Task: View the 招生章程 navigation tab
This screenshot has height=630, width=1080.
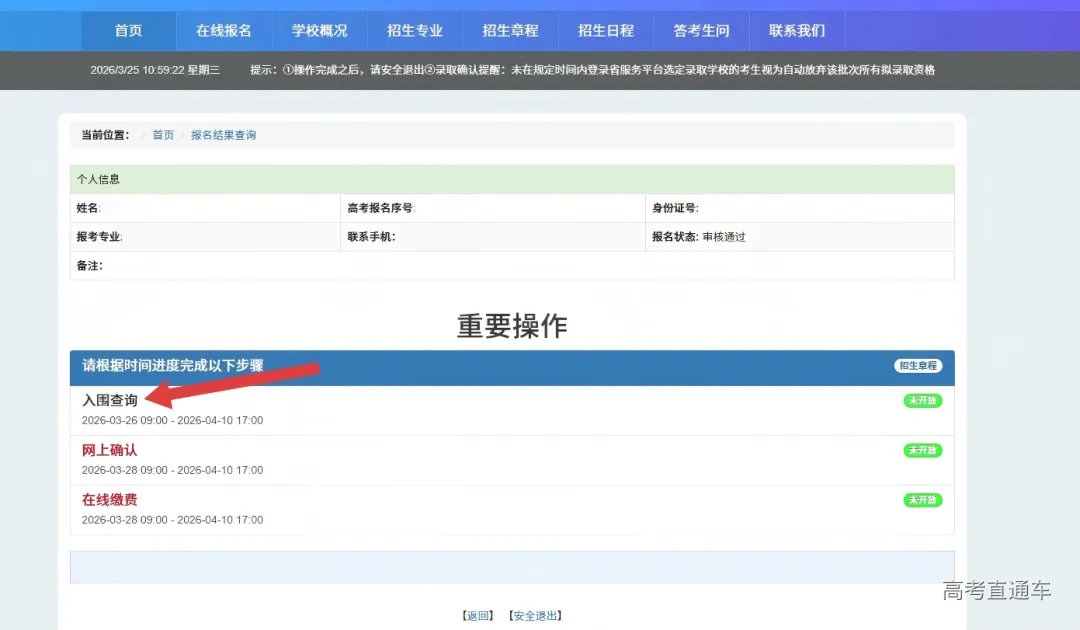Action: pos(510,30)
